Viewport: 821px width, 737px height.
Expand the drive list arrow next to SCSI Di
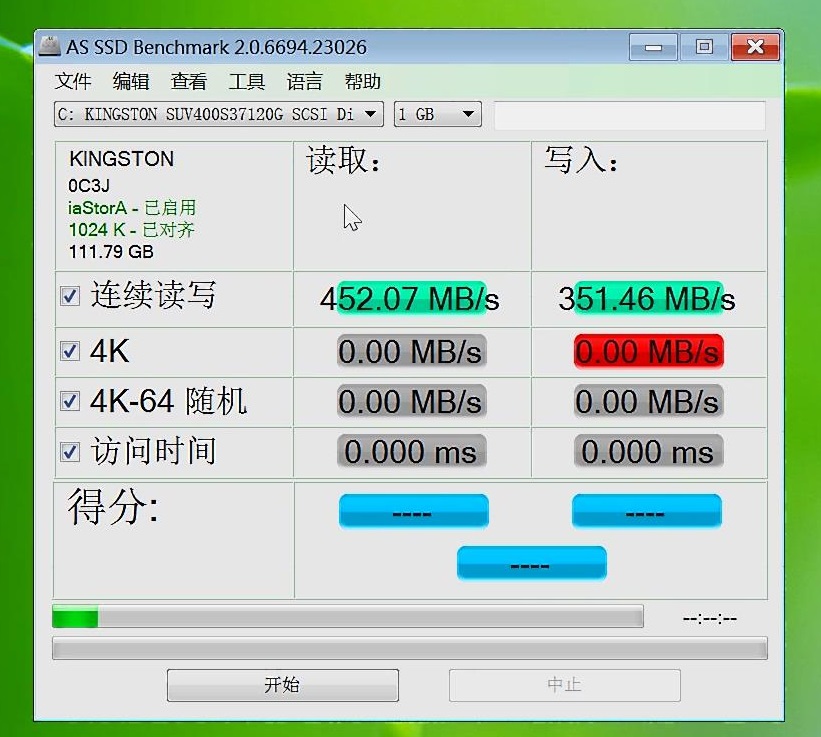click(372, 114)
